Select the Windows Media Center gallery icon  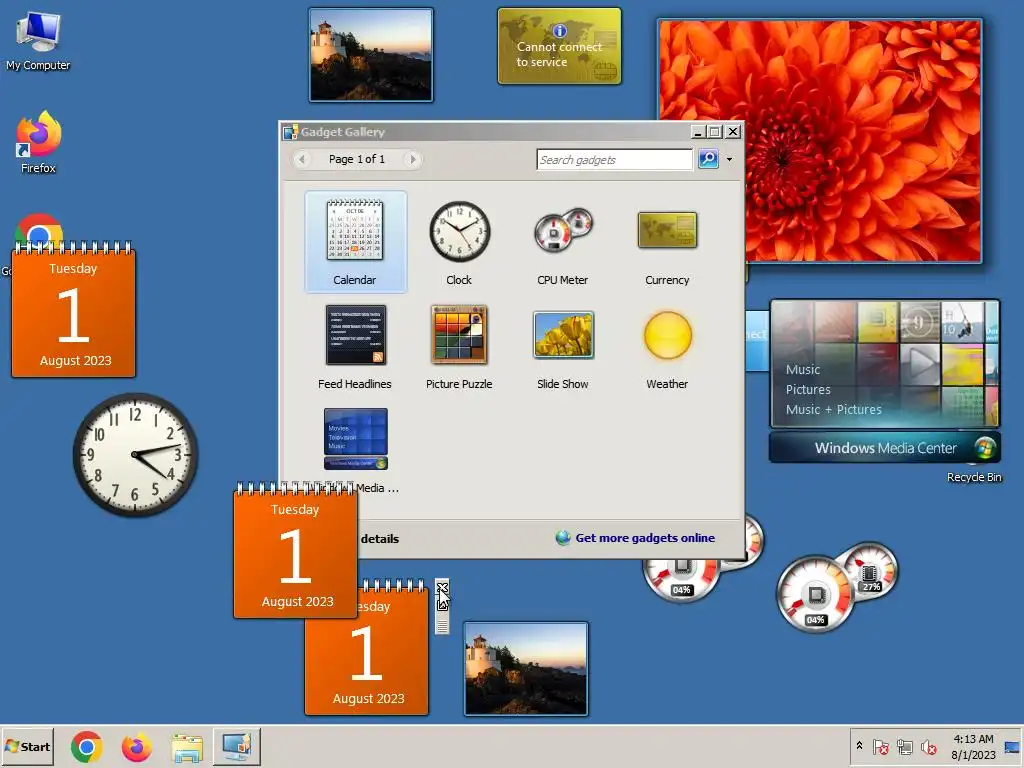tap(355, 439)
